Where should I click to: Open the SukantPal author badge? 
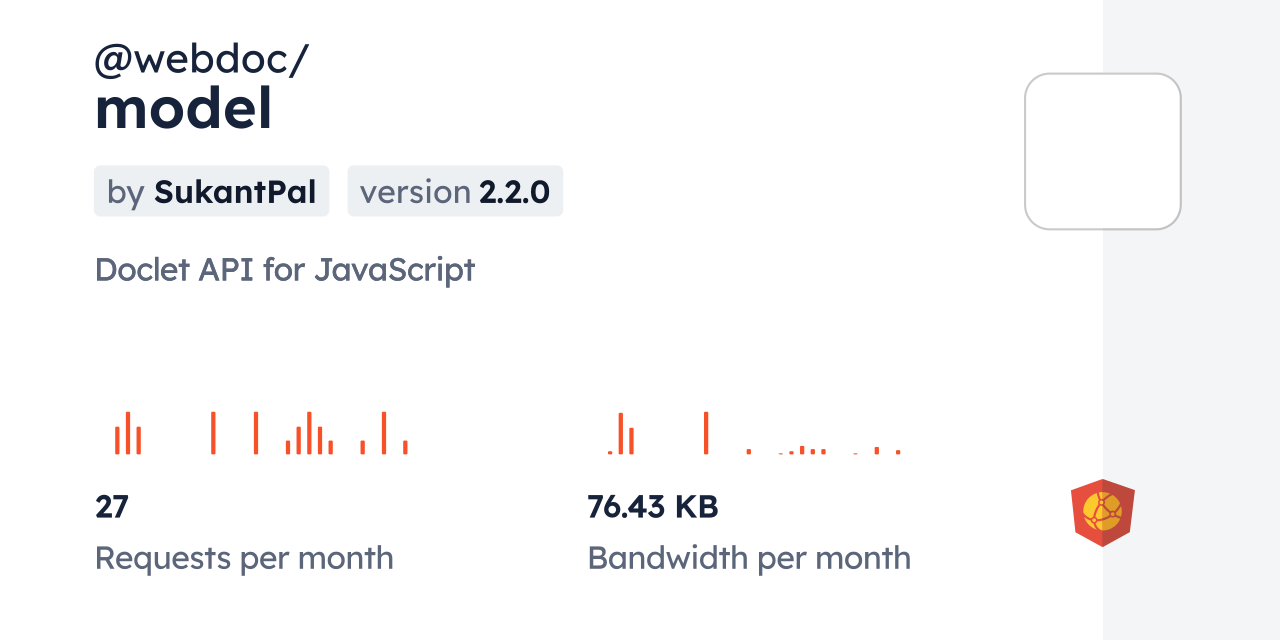click(211, 191)
